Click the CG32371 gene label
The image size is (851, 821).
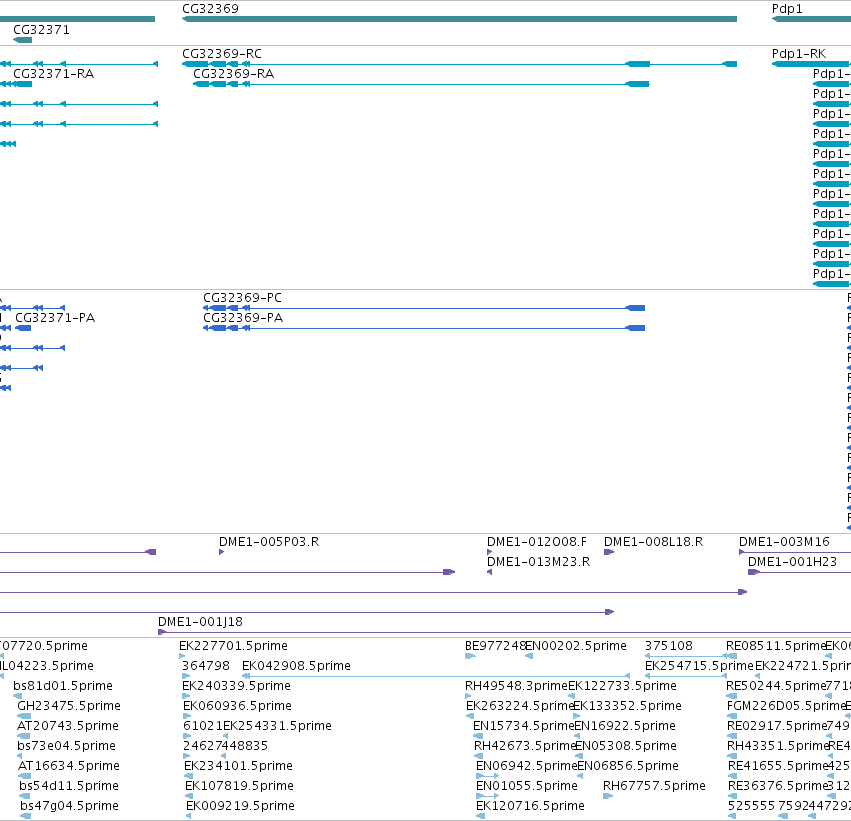pos(41,30)
